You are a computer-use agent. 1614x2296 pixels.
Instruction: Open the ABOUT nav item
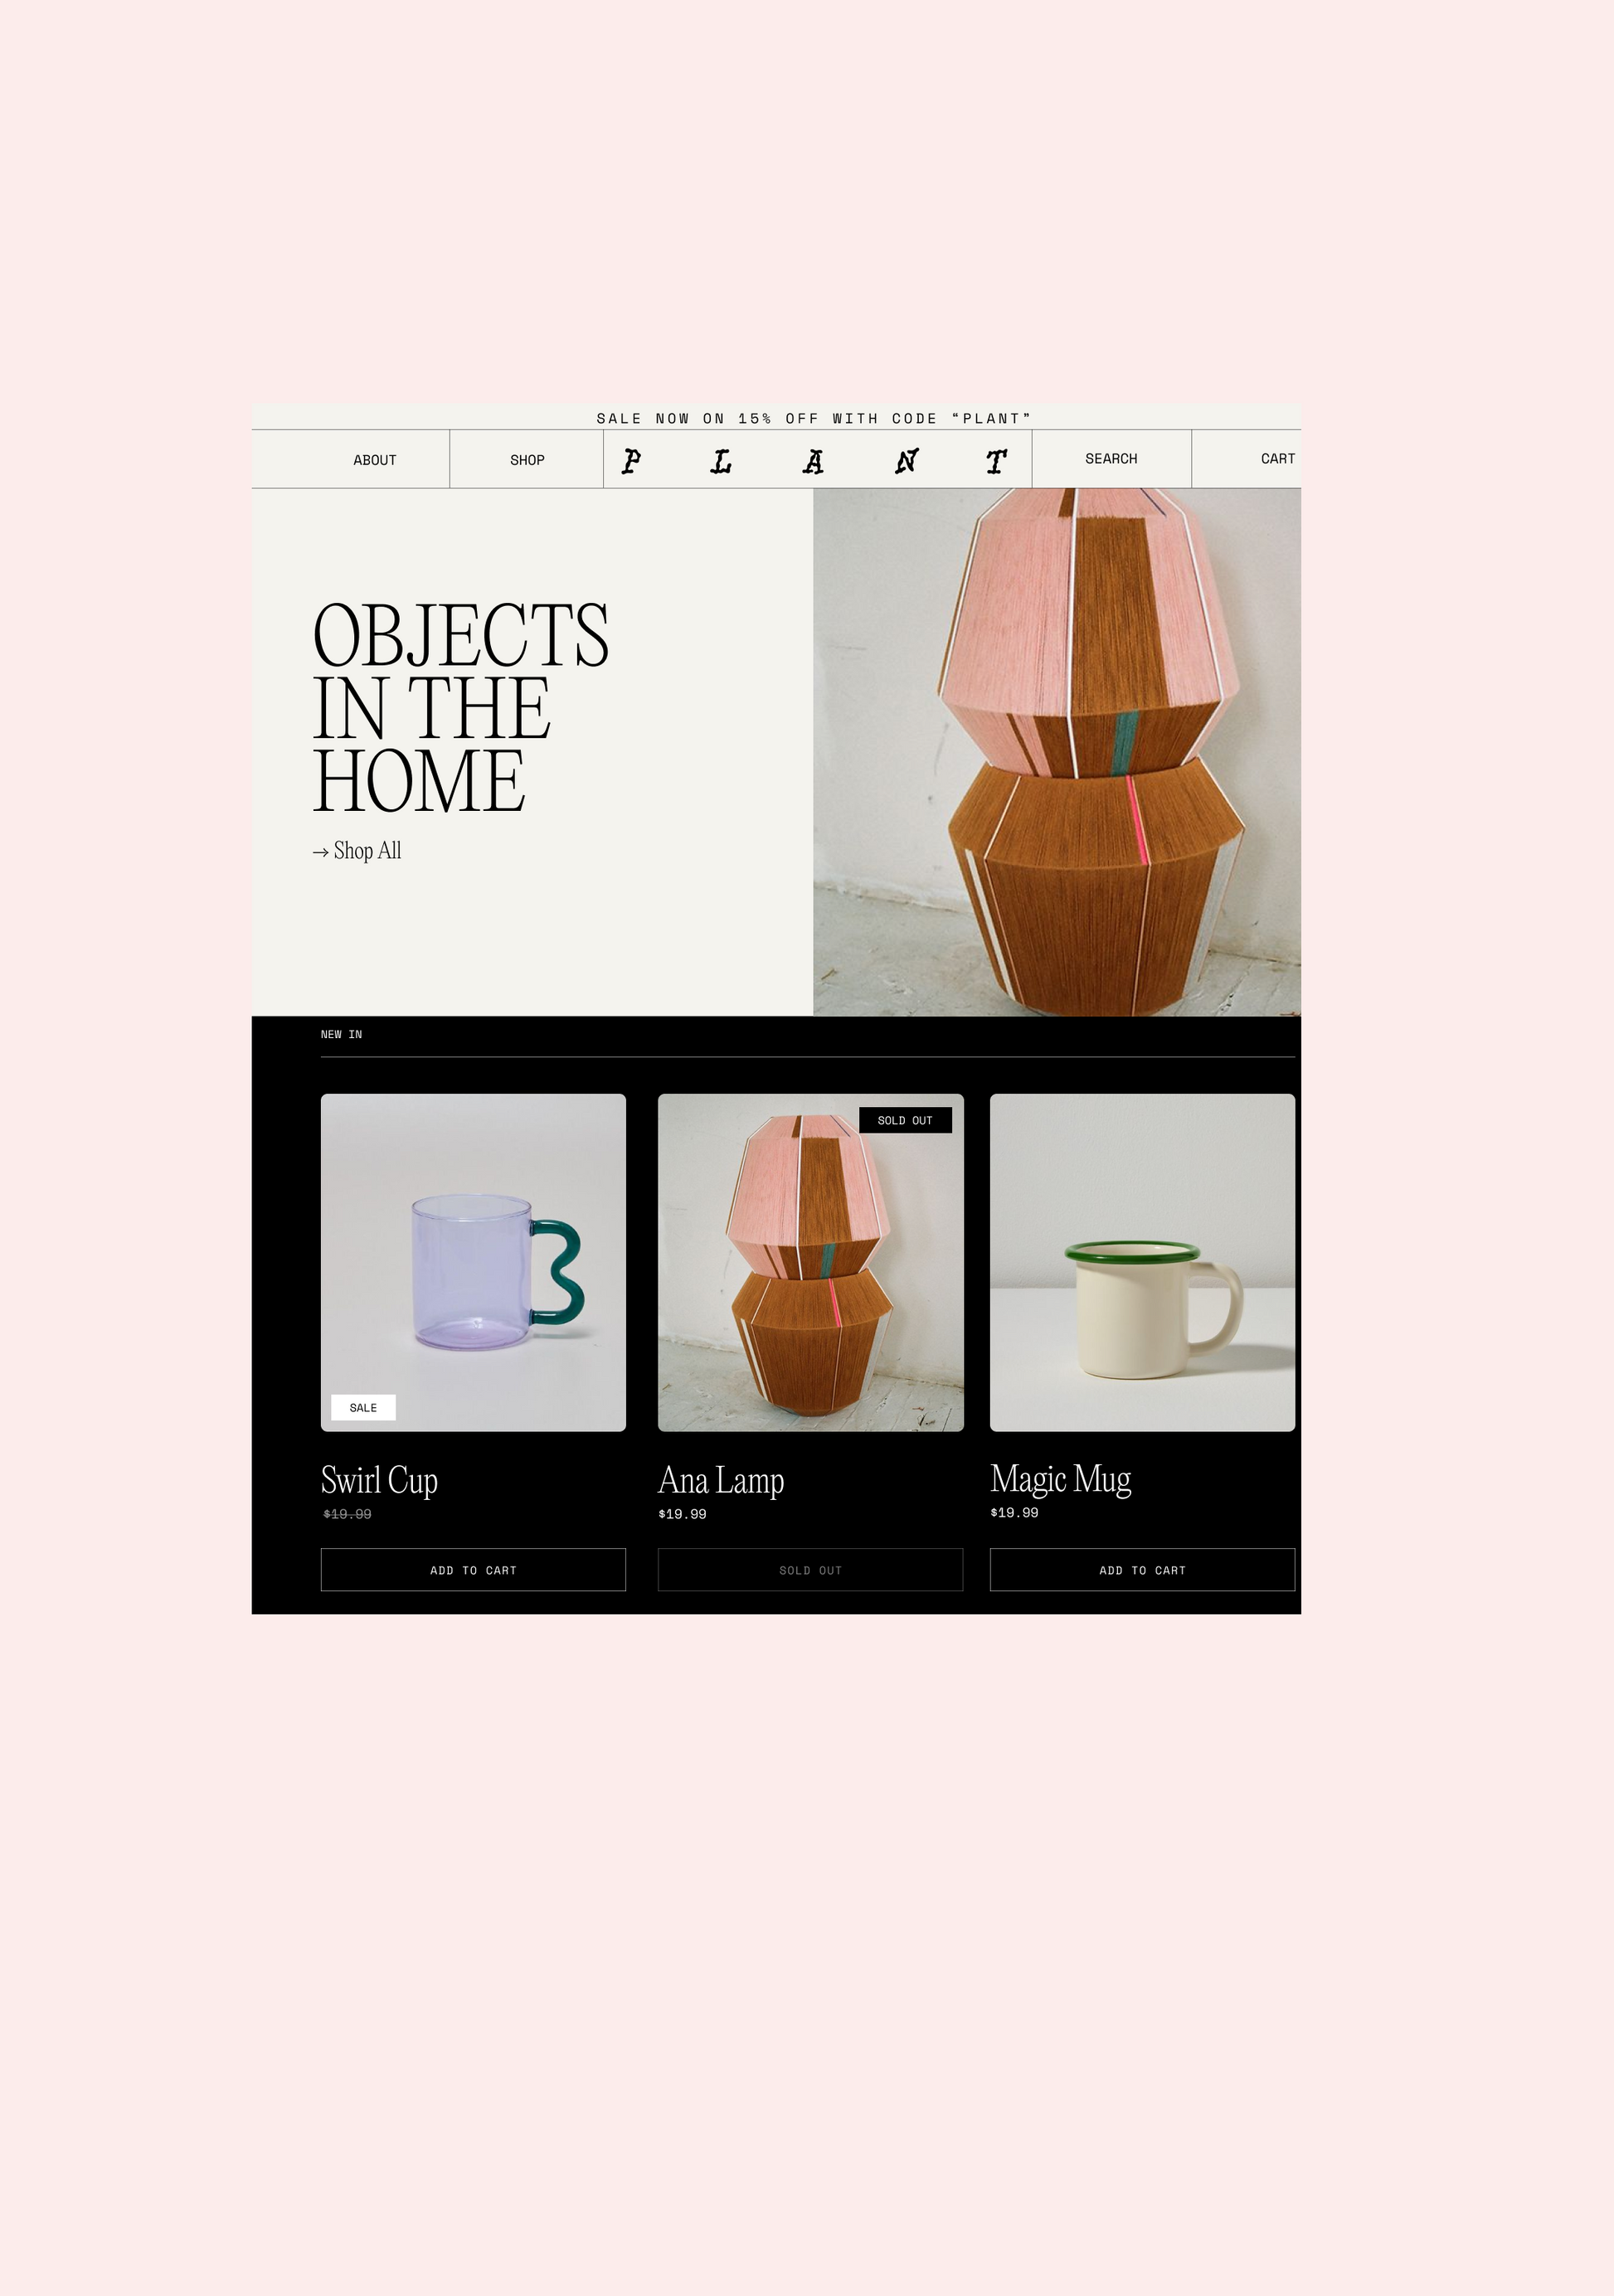[x=374, y=460]
